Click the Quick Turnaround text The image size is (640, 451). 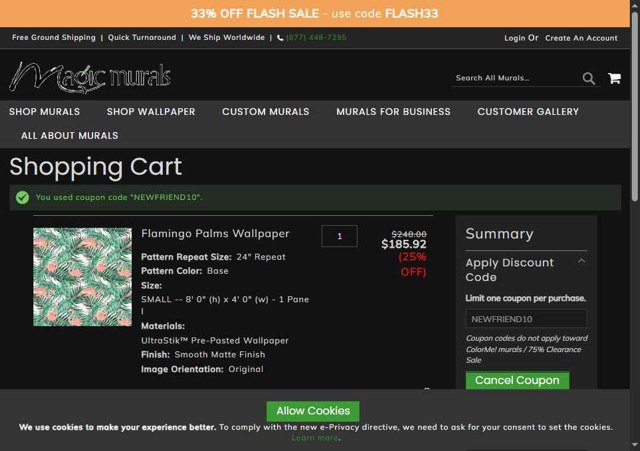pos(142,38)
